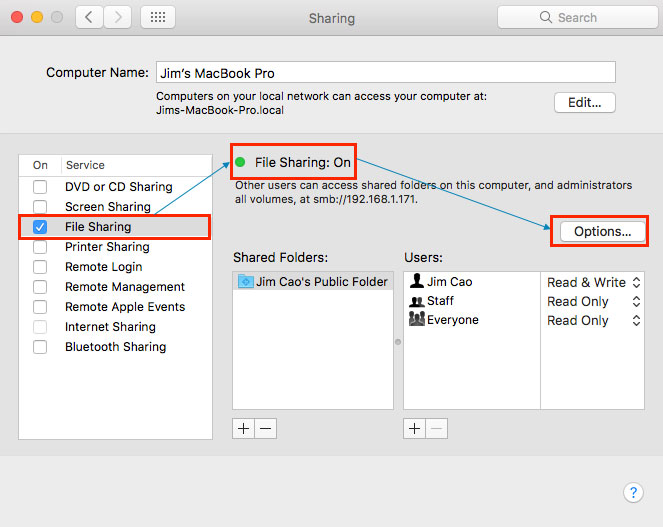Viewport: 663px width, 527px height.
Task: Close the Sharing window red button
Action: pos(17,17)
